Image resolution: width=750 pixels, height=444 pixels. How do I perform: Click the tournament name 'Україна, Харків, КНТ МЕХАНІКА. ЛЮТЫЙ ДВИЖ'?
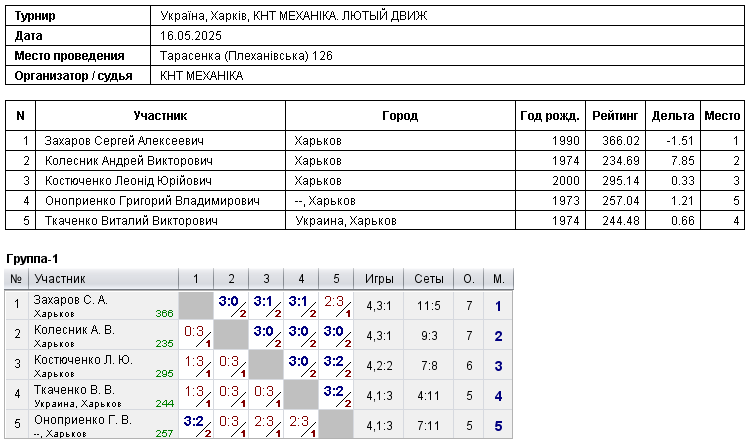click(x=293, y=16)
